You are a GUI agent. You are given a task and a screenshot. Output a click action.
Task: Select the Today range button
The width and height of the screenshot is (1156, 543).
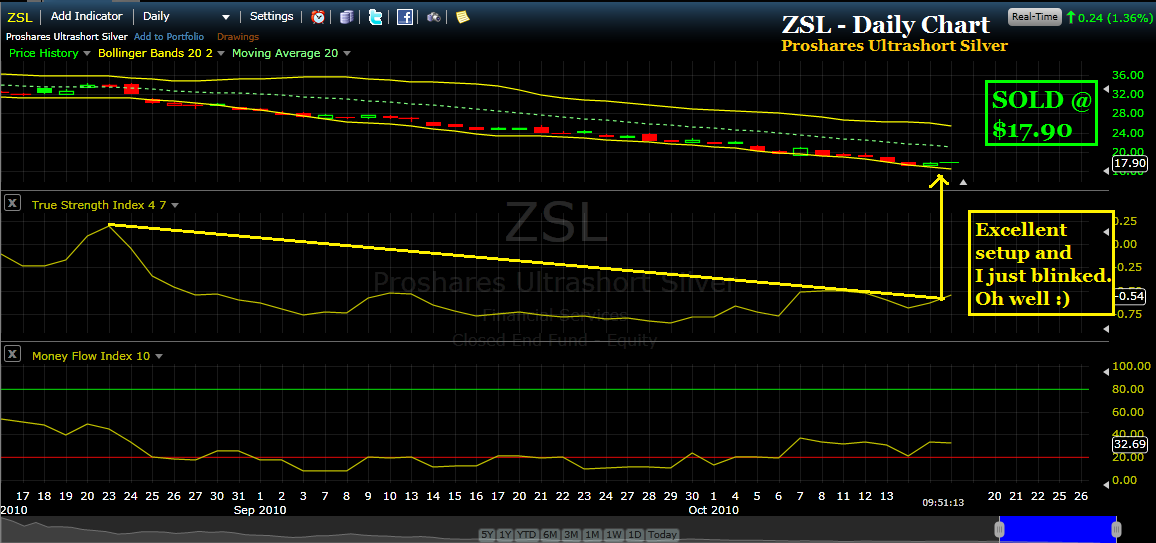coord(664,534)
